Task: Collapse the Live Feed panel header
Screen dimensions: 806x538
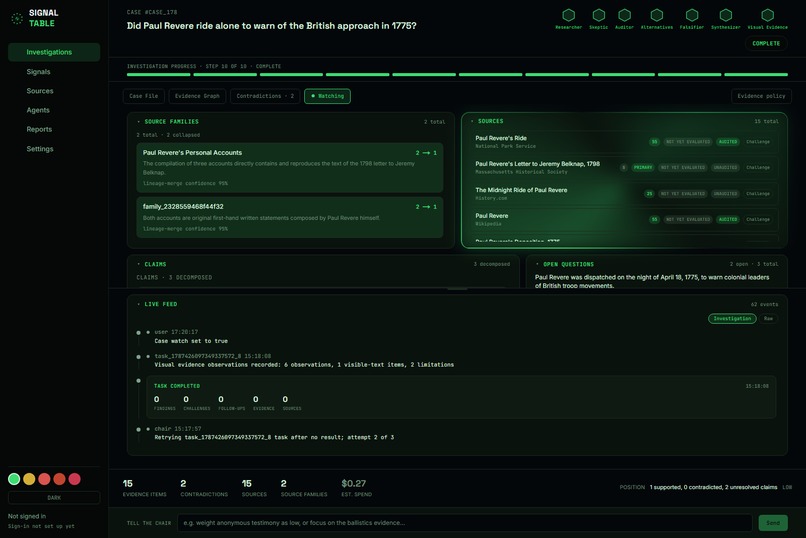Action: pyautogui.click(x=160, y=304)
